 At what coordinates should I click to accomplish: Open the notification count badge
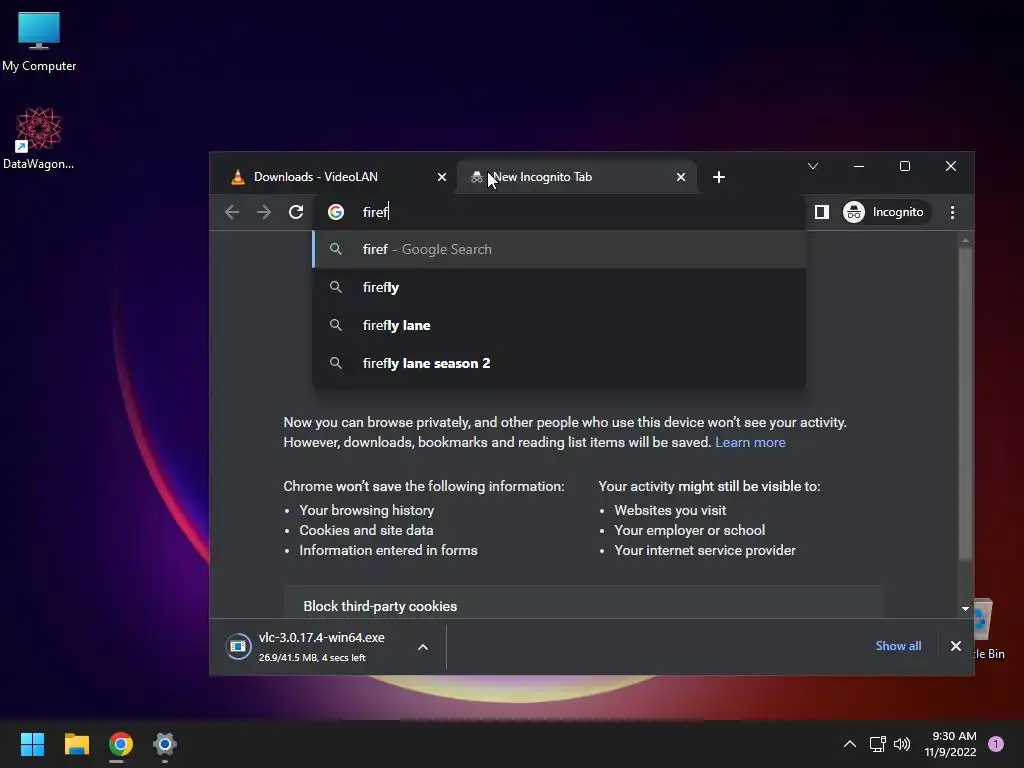point(996,744)
